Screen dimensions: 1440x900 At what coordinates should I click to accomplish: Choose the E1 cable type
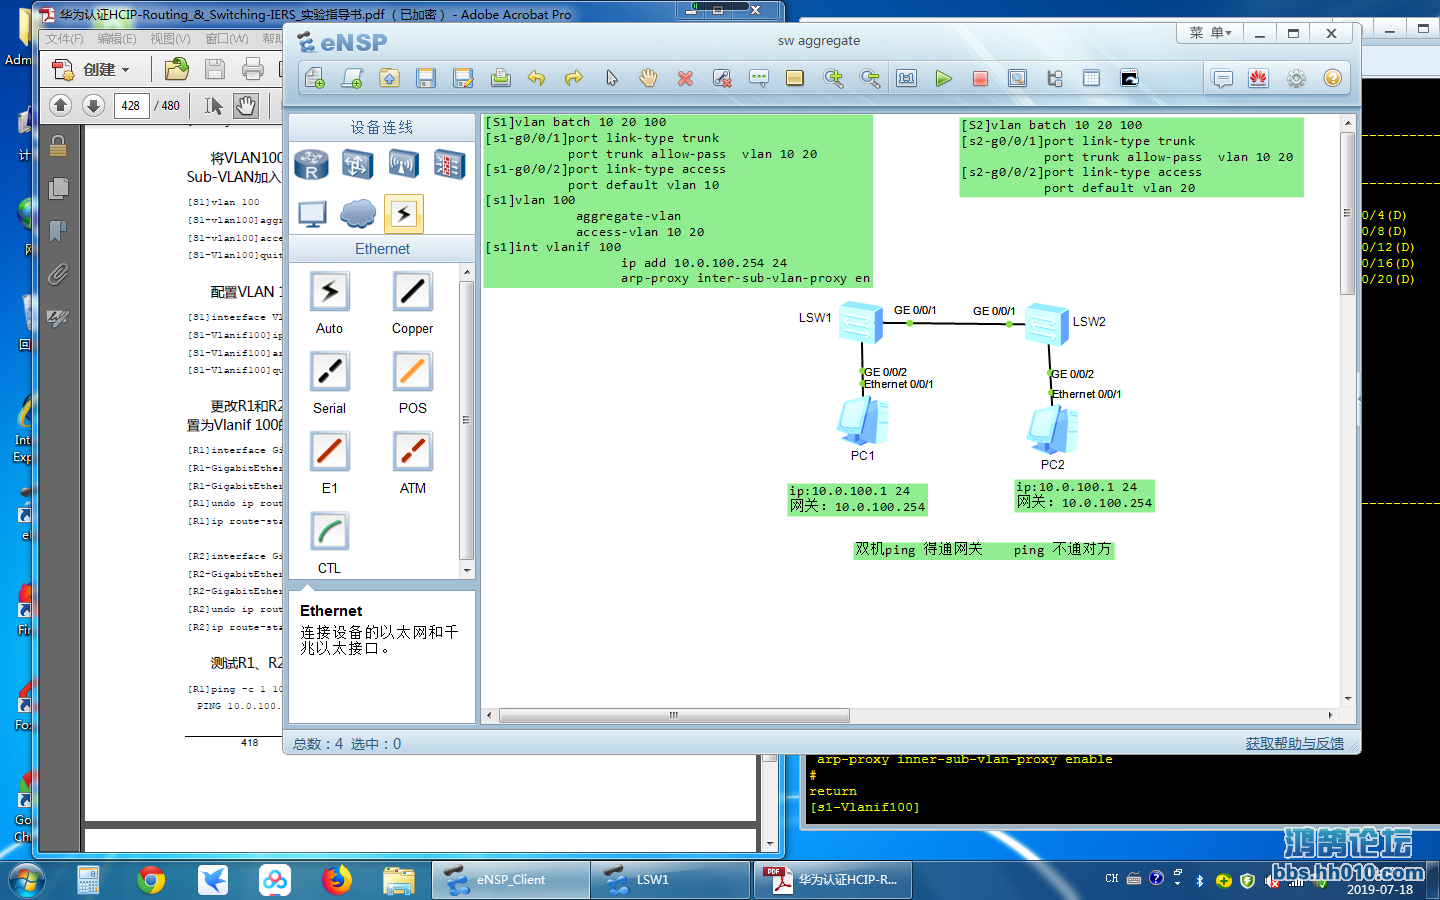329,463
